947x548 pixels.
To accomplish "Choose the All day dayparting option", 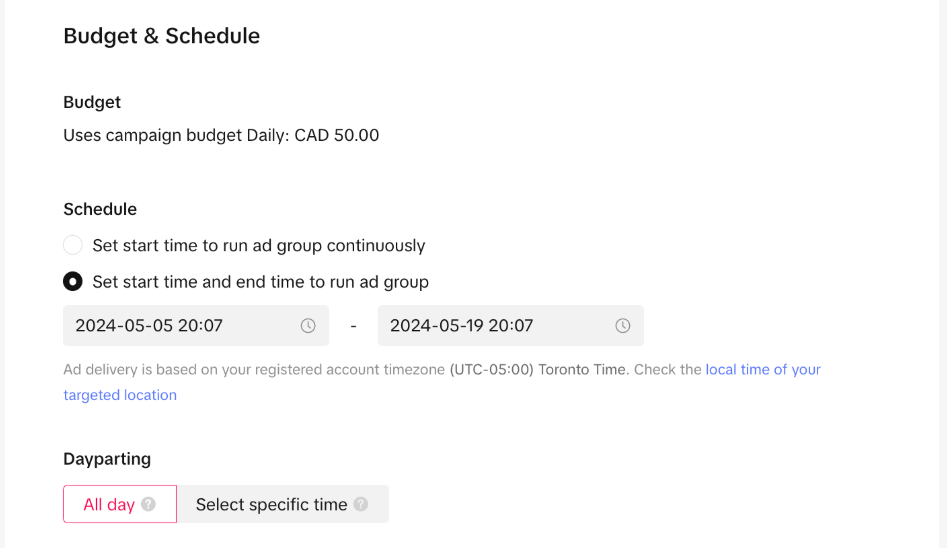I will [x=109, y=504].
